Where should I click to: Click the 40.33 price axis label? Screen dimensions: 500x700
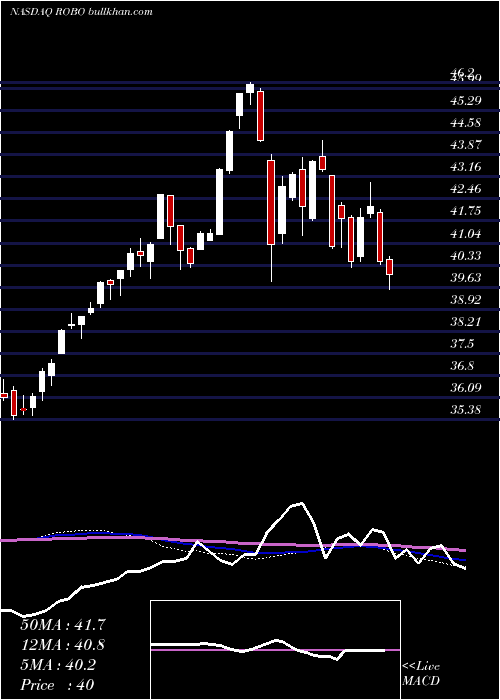466,255
